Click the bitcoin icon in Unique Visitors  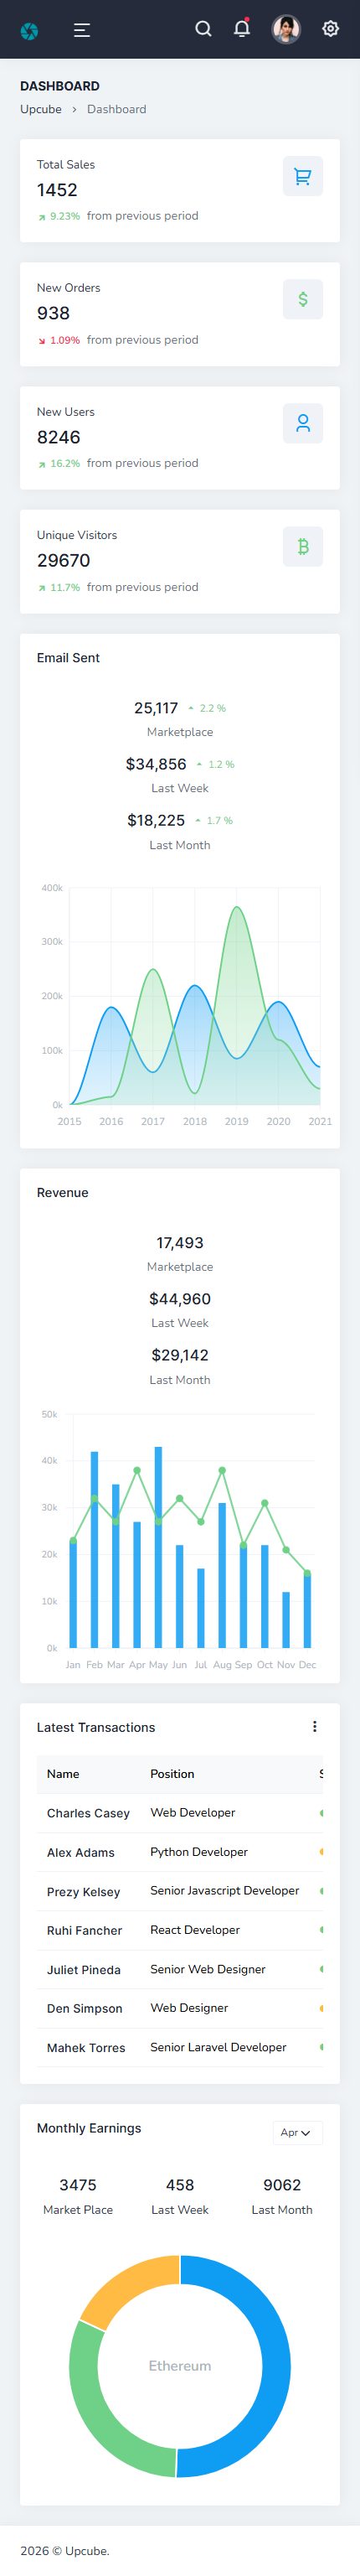[303, 547]
